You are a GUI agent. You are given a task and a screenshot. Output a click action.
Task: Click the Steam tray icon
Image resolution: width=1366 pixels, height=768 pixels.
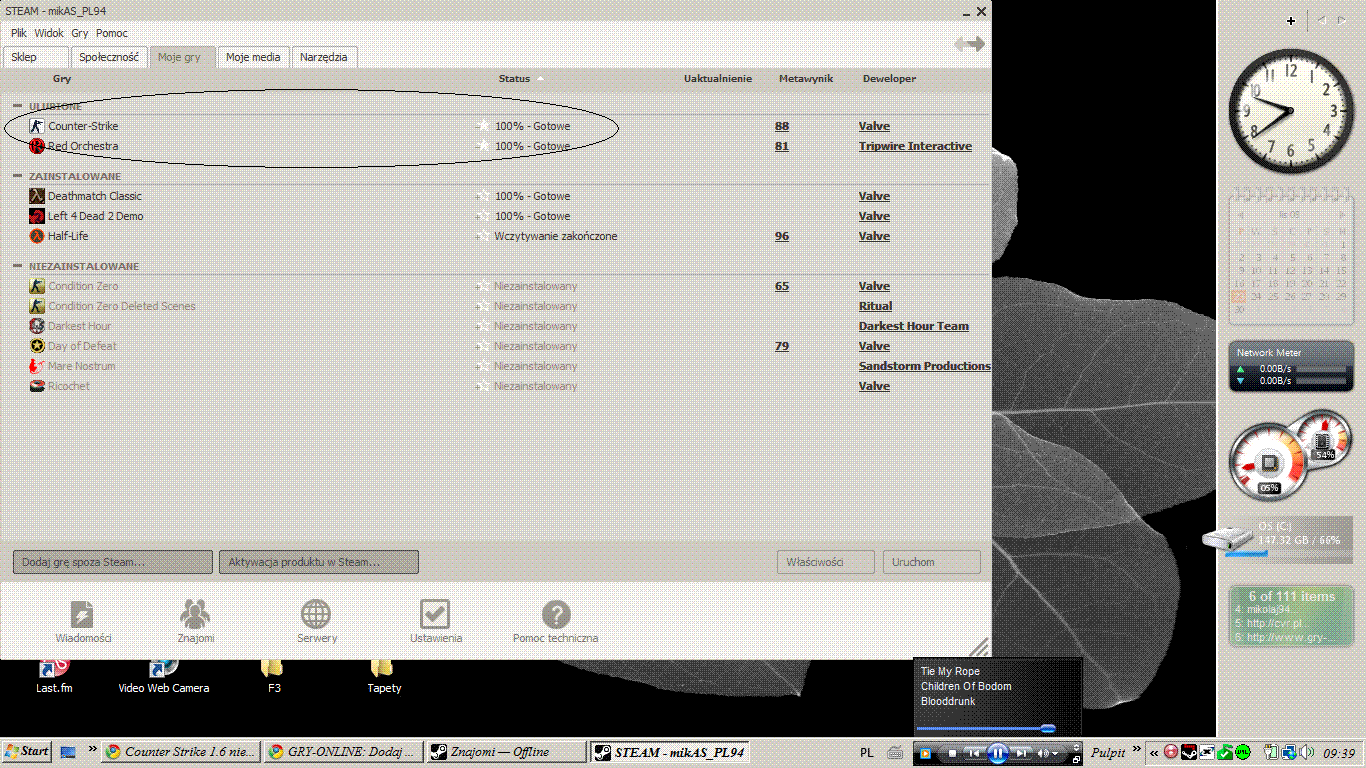tap(1188, 752)
